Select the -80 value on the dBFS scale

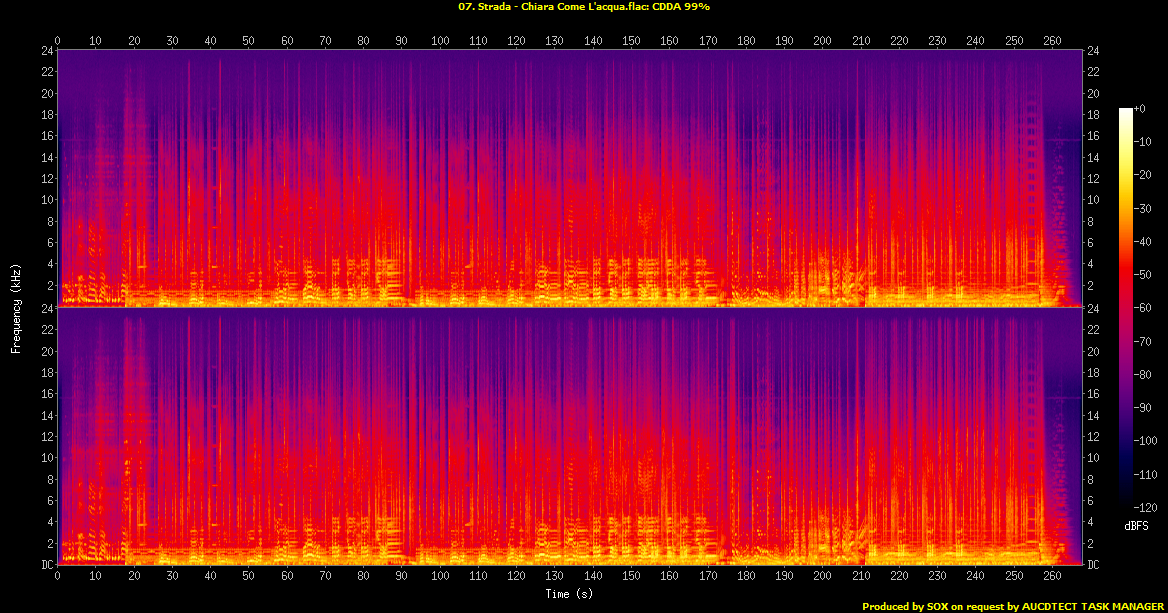pyautogui.click(x=1143, y=375)
